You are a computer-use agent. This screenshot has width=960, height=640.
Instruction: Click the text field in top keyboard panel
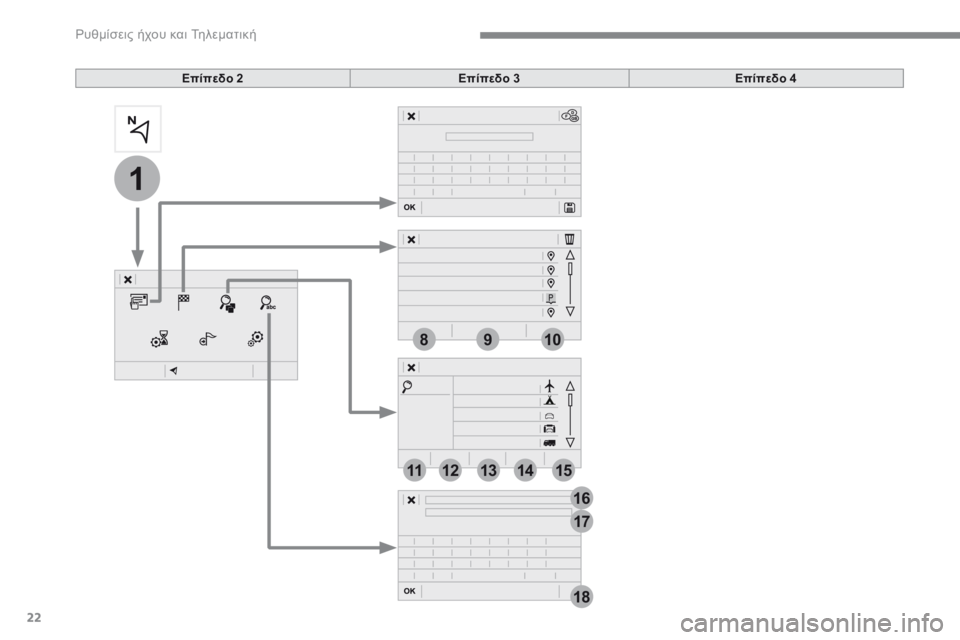[x=488, y=136]
